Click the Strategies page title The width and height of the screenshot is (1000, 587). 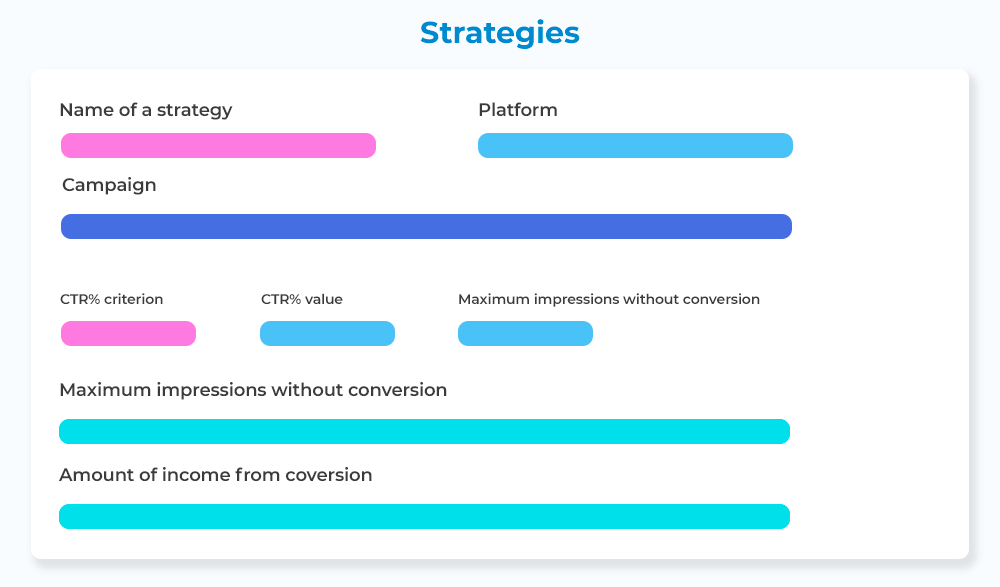coord(499,33)
